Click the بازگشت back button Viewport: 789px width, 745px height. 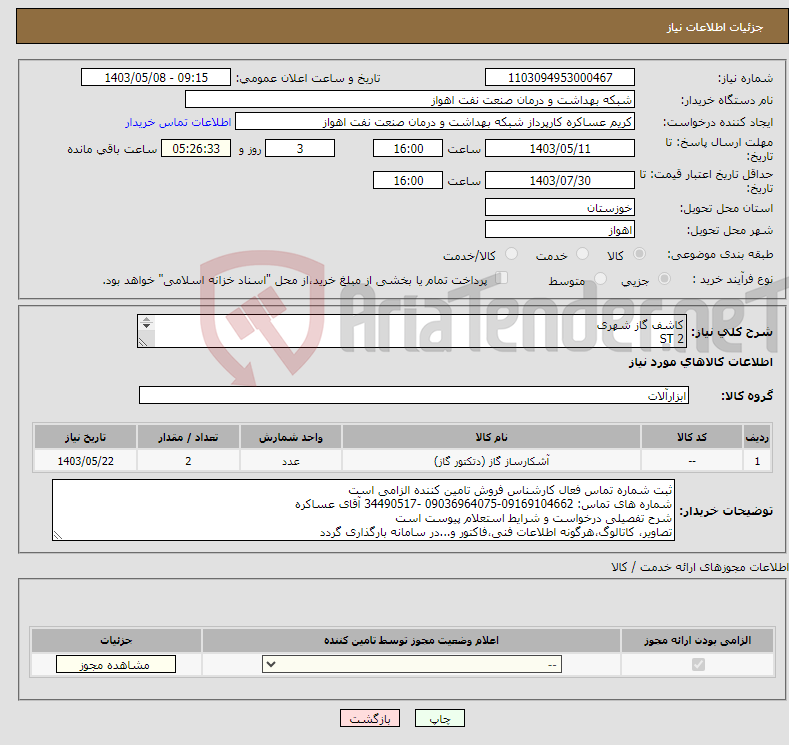pos(369,718)
